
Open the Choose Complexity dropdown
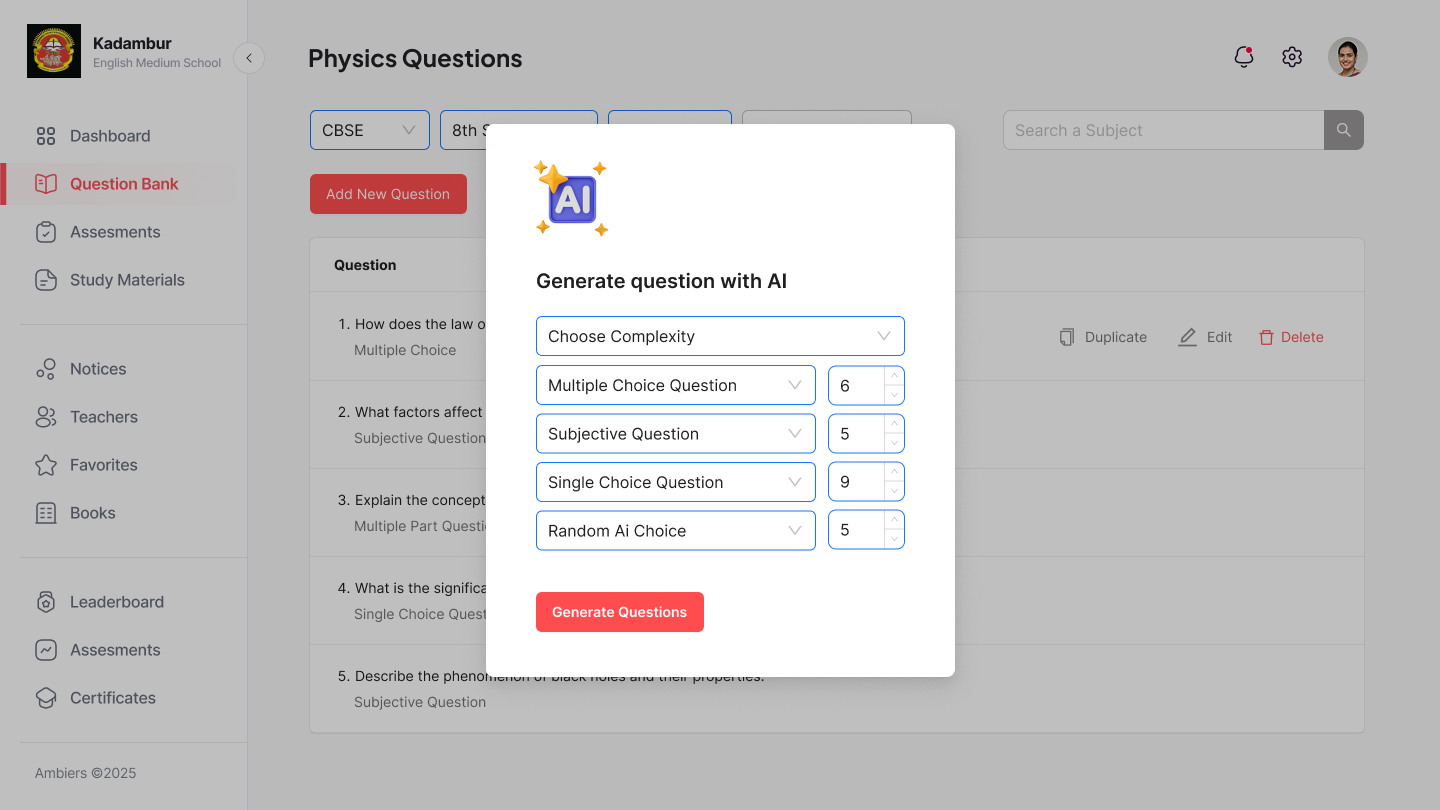(720, 336)
